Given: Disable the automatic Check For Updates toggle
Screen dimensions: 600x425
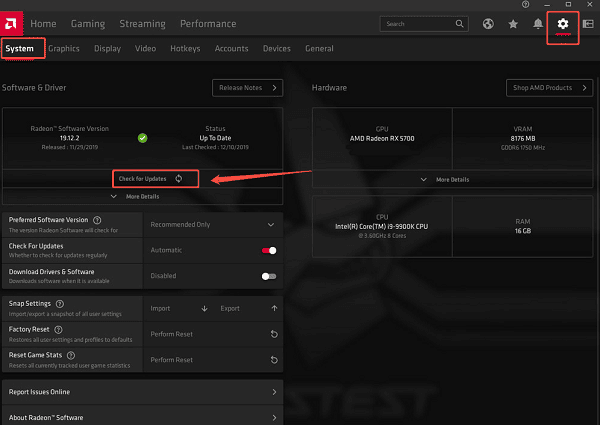Looking at the screenshot, I should click(268, 250).
